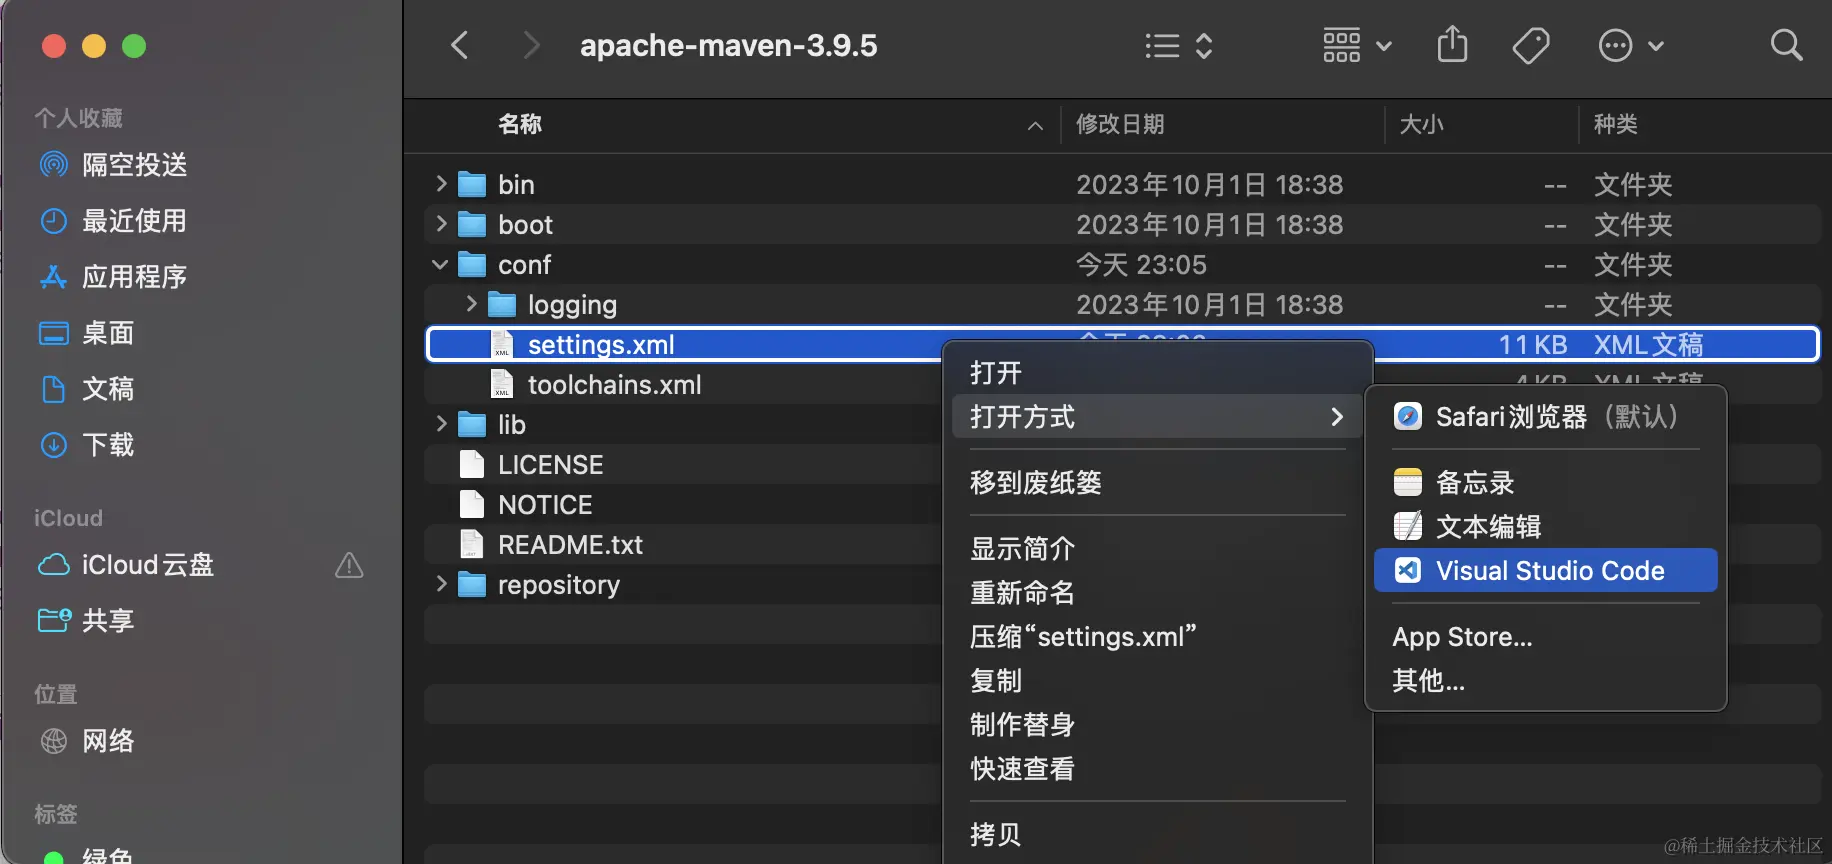Select the boot folder row

pyautogui.click(x=1122, y=225)
